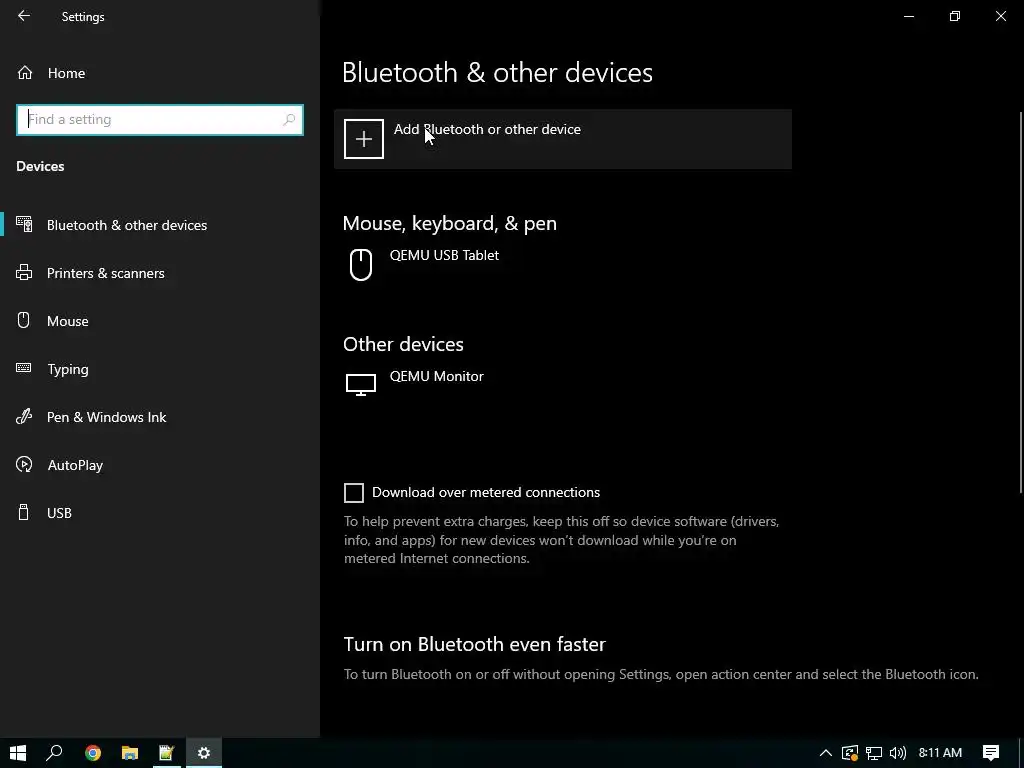The image size is (1024, 768).
Task: Click the Bluetooth devices sidebar icon
Action: click(24, 225)
